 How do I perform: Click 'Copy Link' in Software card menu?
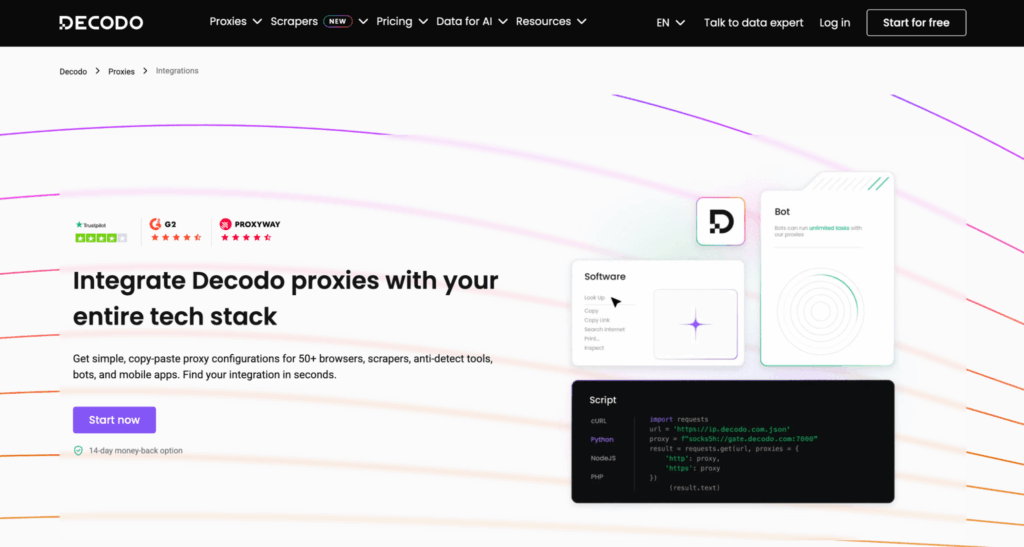pos(597,320)
